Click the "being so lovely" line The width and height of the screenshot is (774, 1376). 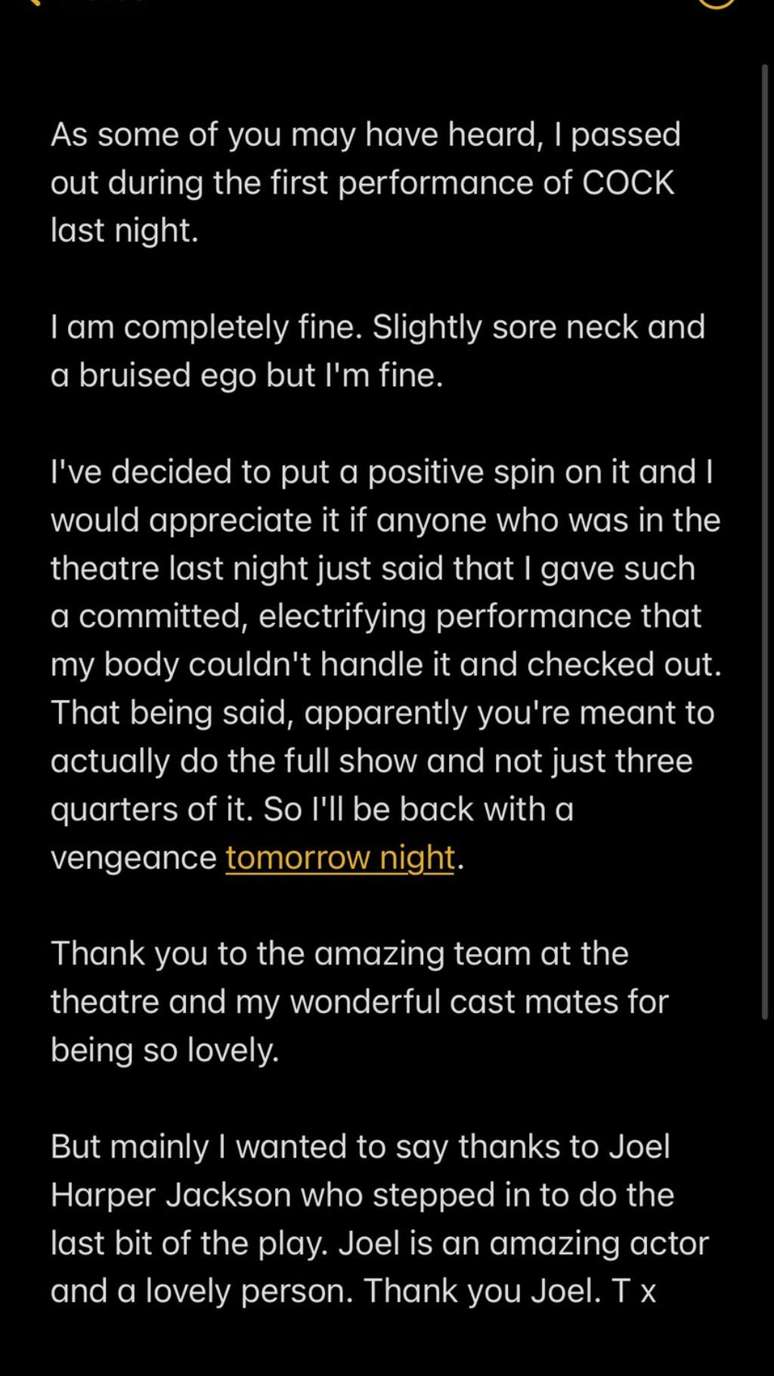pyautogui.click(x=165, y=1050)
